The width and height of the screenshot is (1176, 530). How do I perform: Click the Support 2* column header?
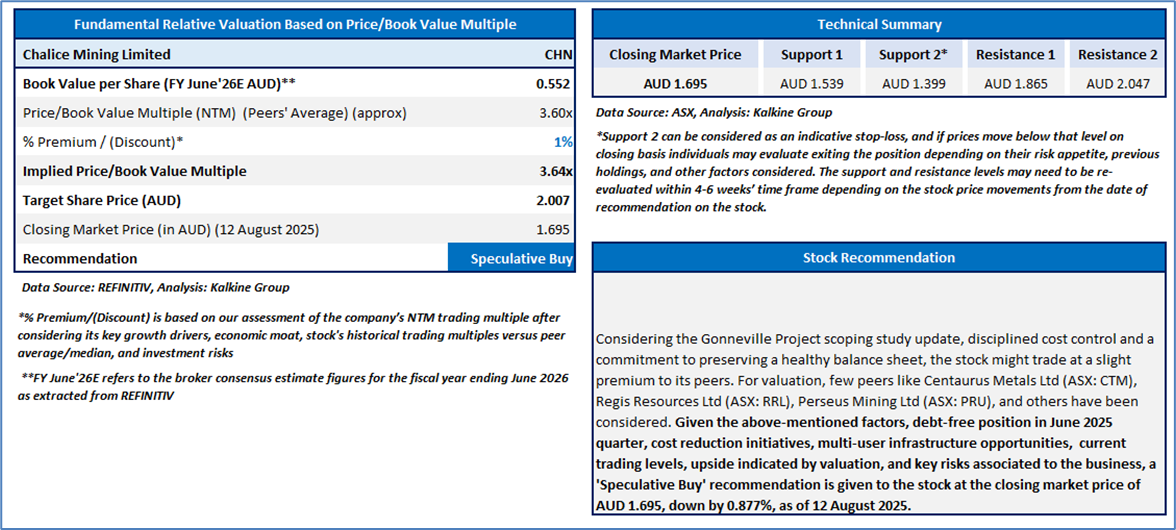click(912, 54)
